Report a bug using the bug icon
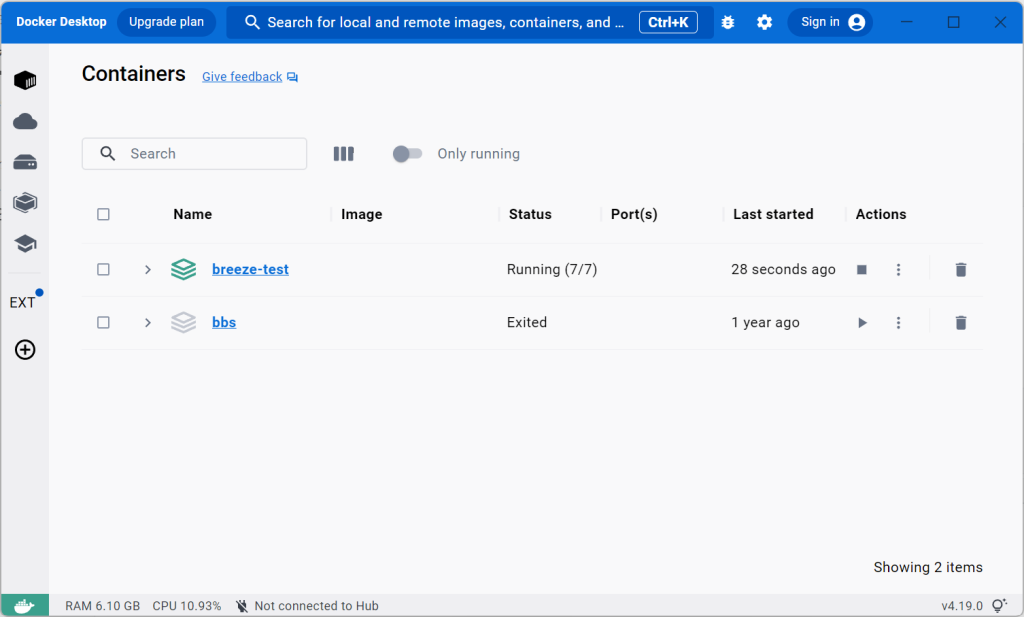This screenshot has height=617, width=1024. (x=727, y=21)
